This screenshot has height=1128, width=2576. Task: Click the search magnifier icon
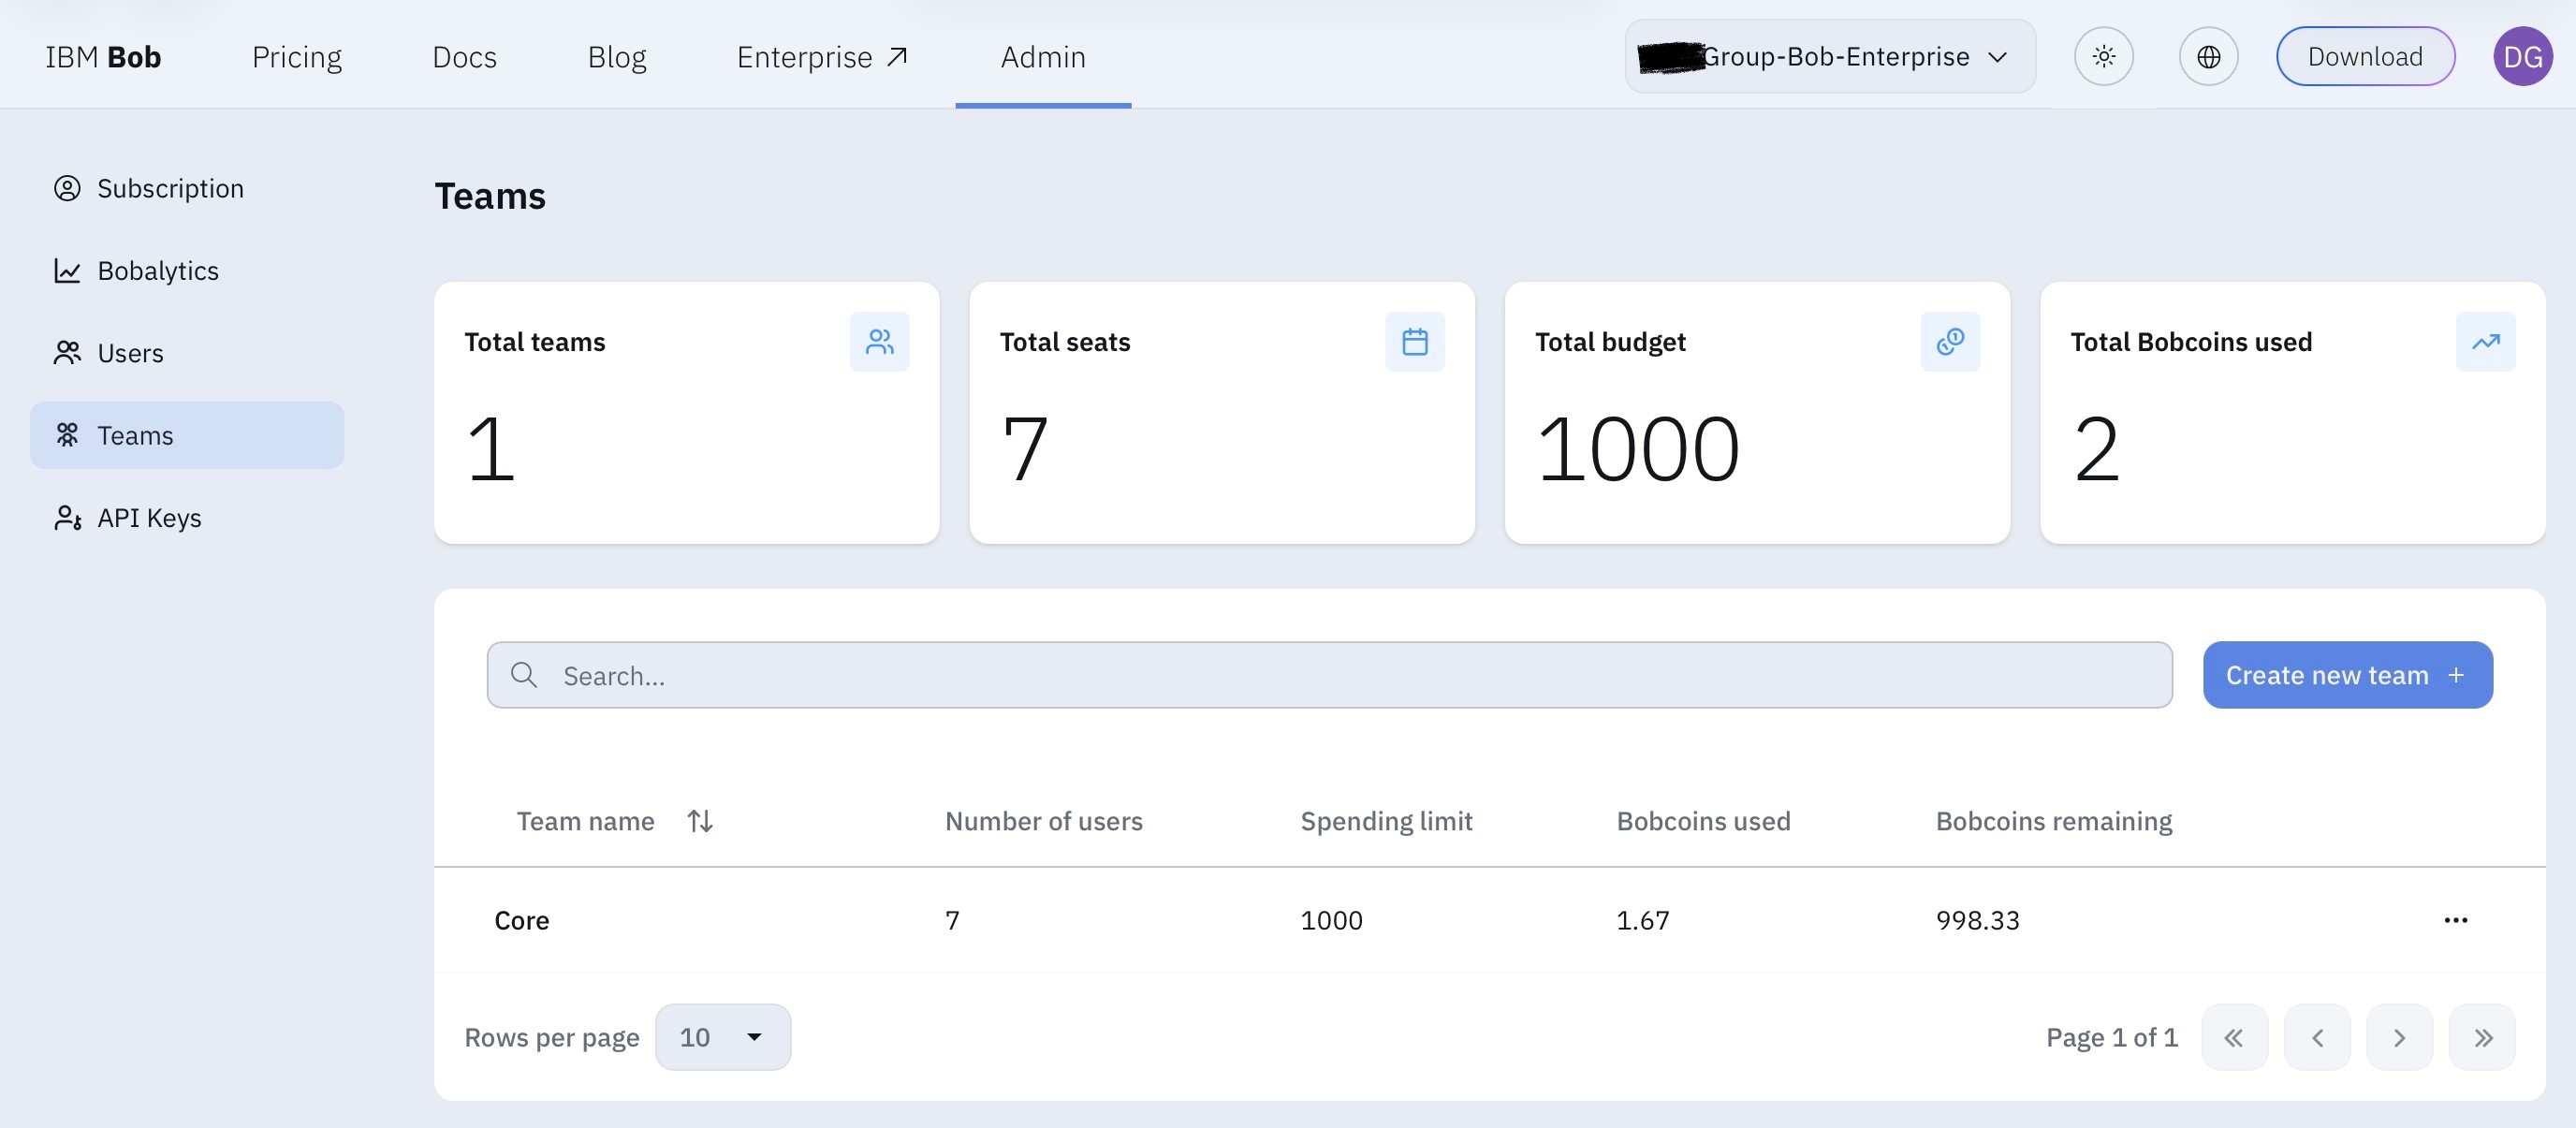524,675
